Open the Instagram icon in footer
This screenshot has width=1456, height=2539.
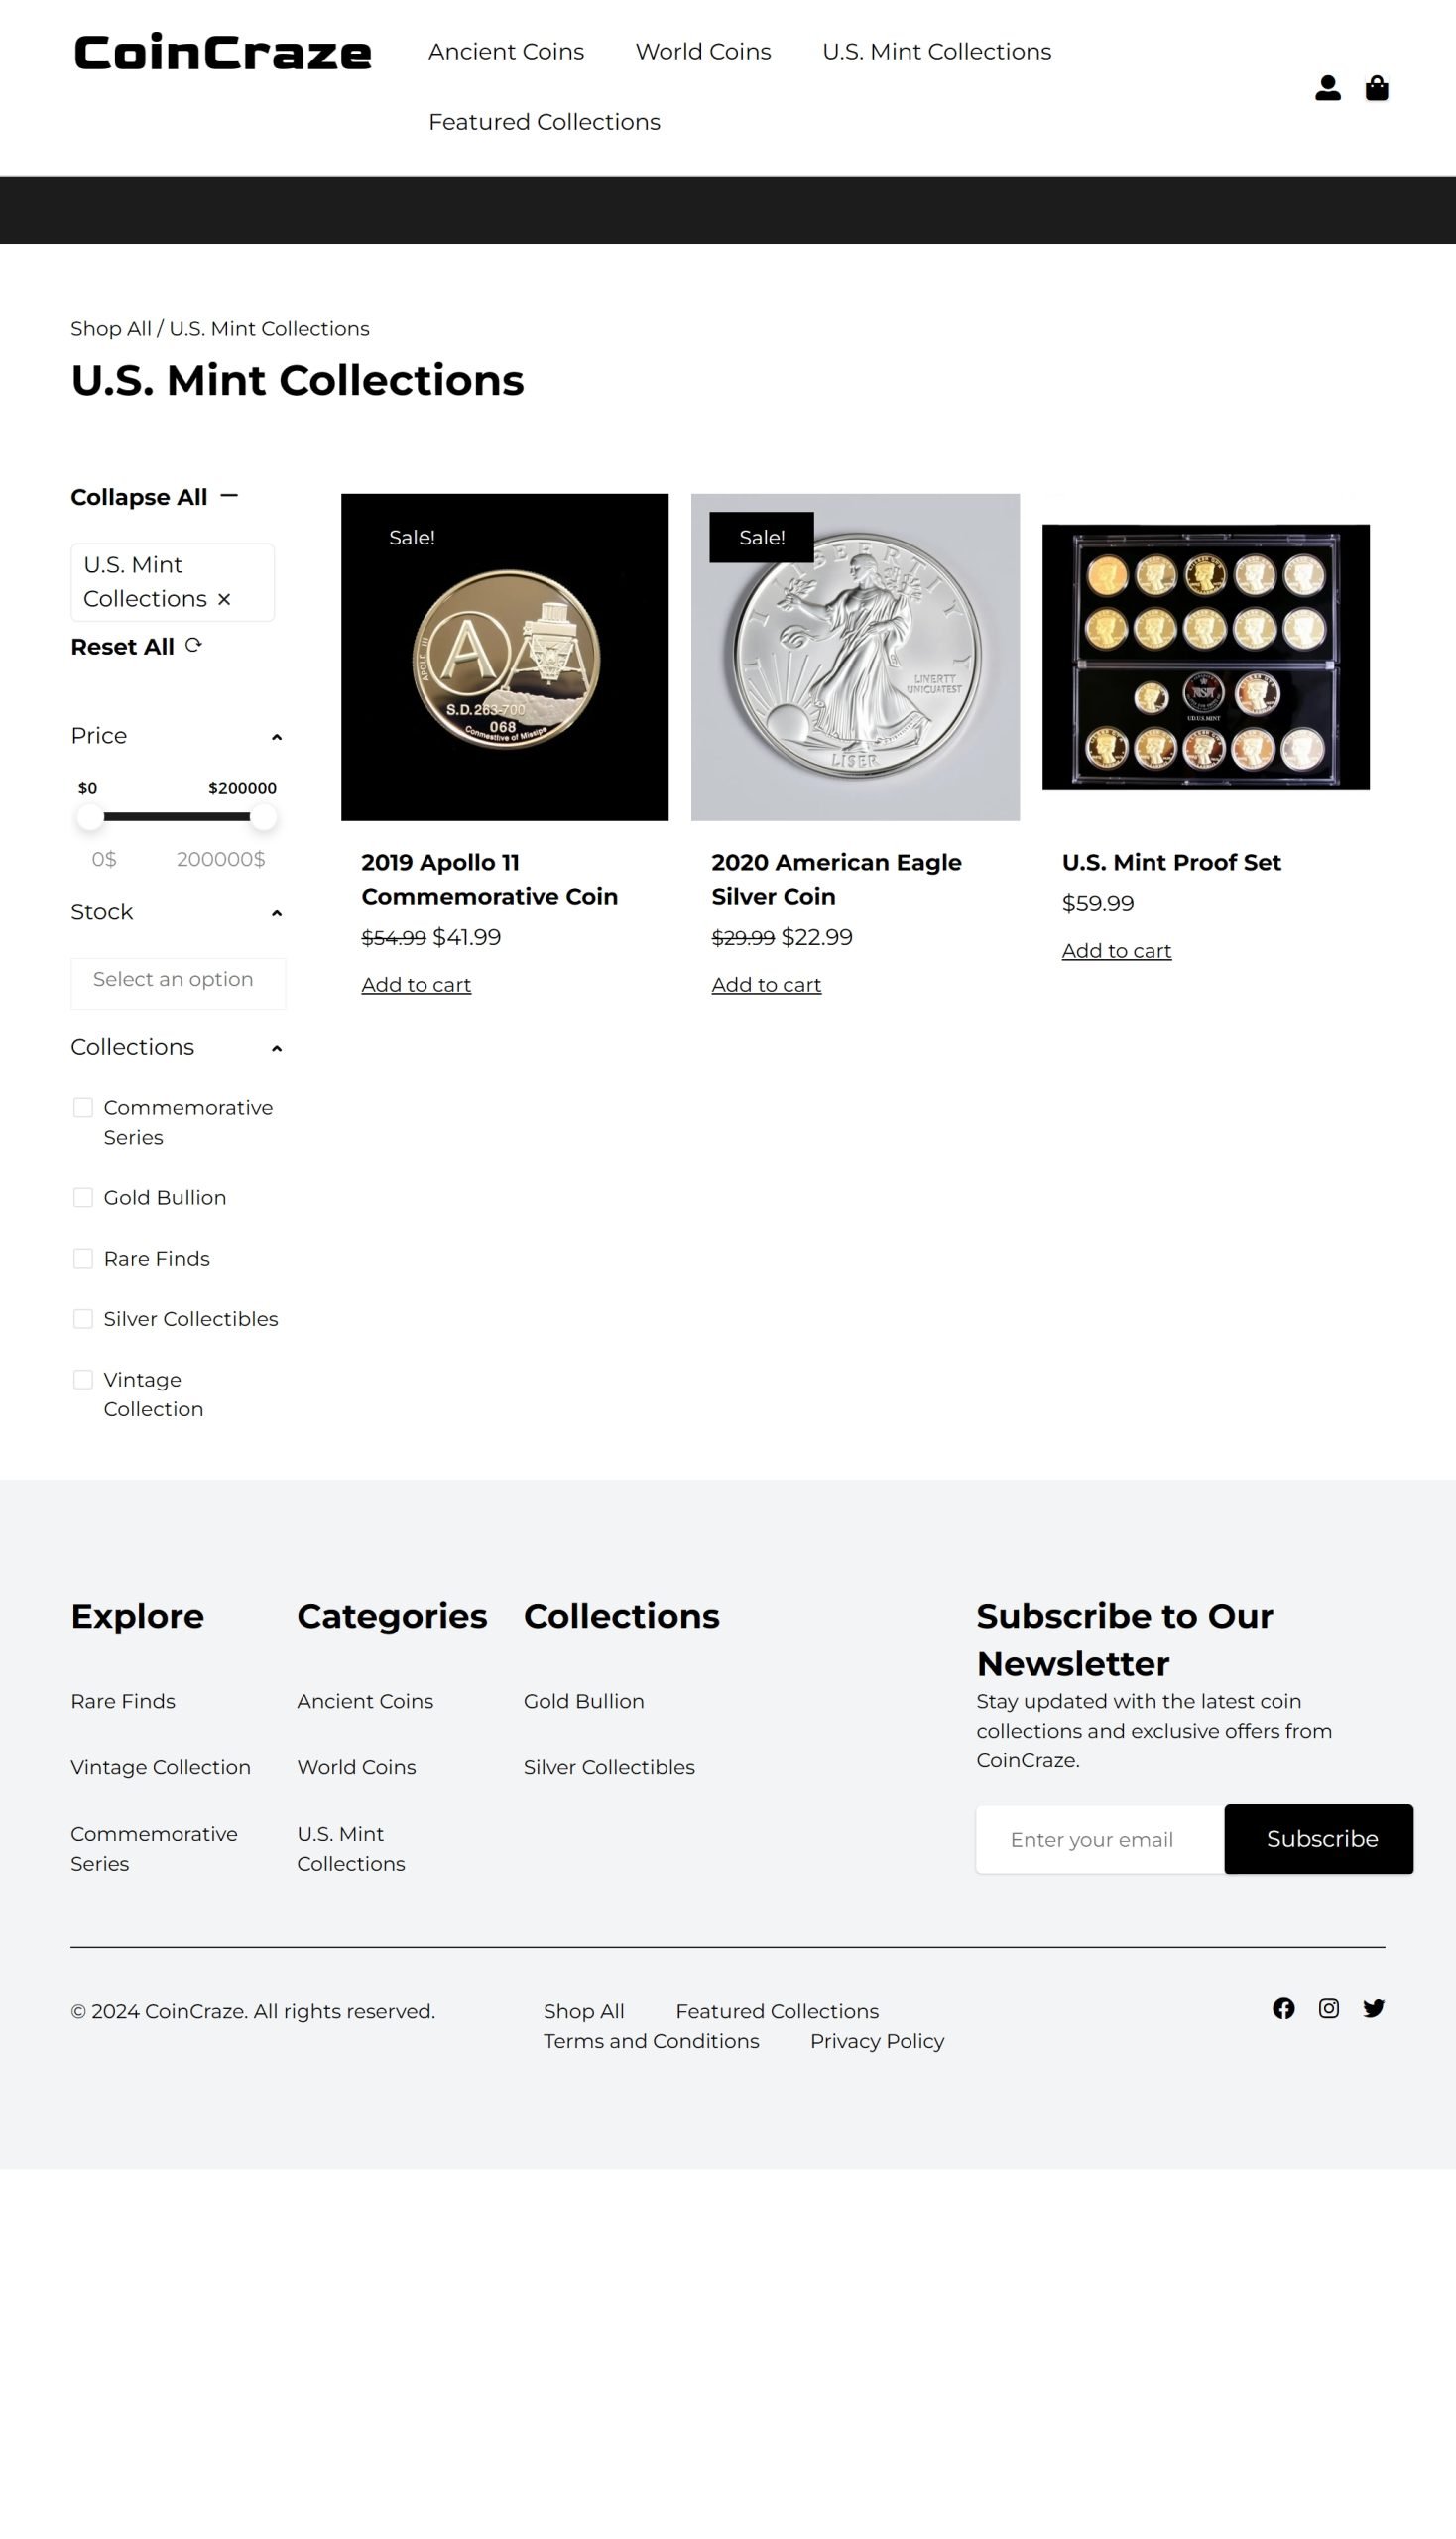pyautogui.click(x=1328, y=2008)
